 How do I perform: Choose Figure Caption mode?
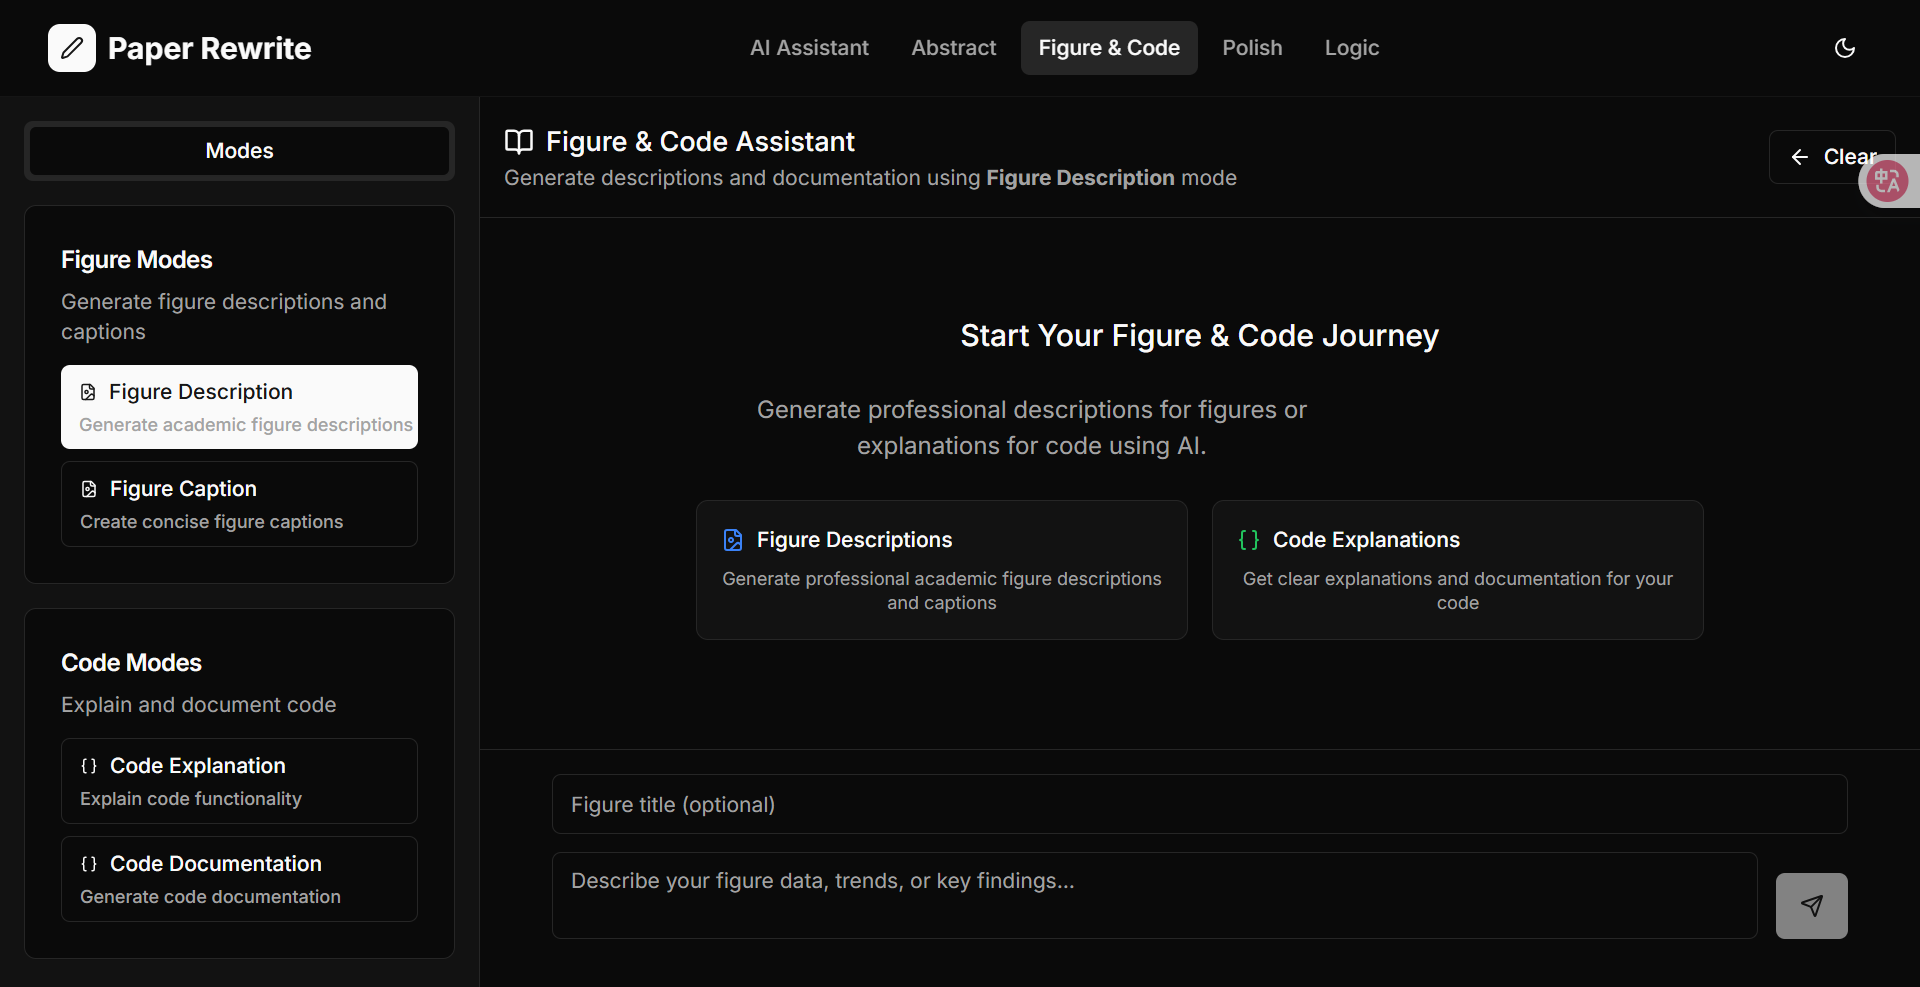tap(239, 504)
